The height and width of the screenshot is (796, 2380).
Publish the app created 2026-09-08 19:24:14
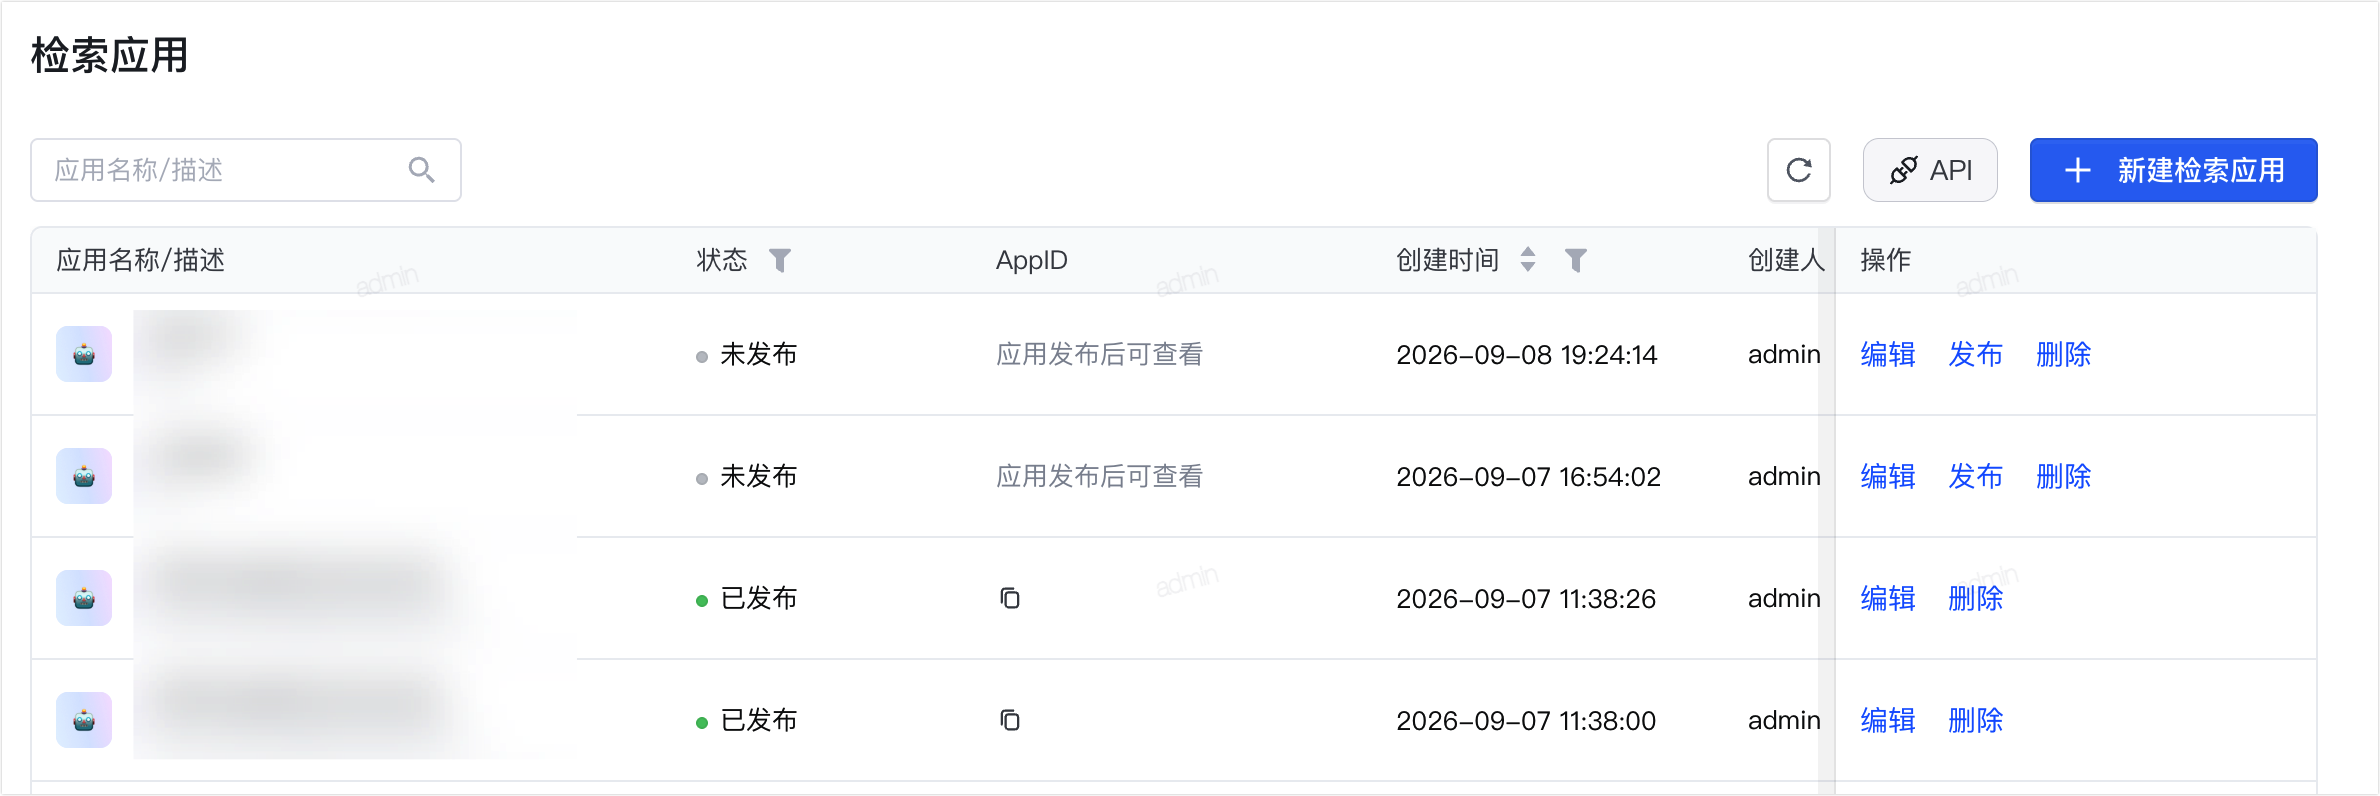tap(1976, 354)
